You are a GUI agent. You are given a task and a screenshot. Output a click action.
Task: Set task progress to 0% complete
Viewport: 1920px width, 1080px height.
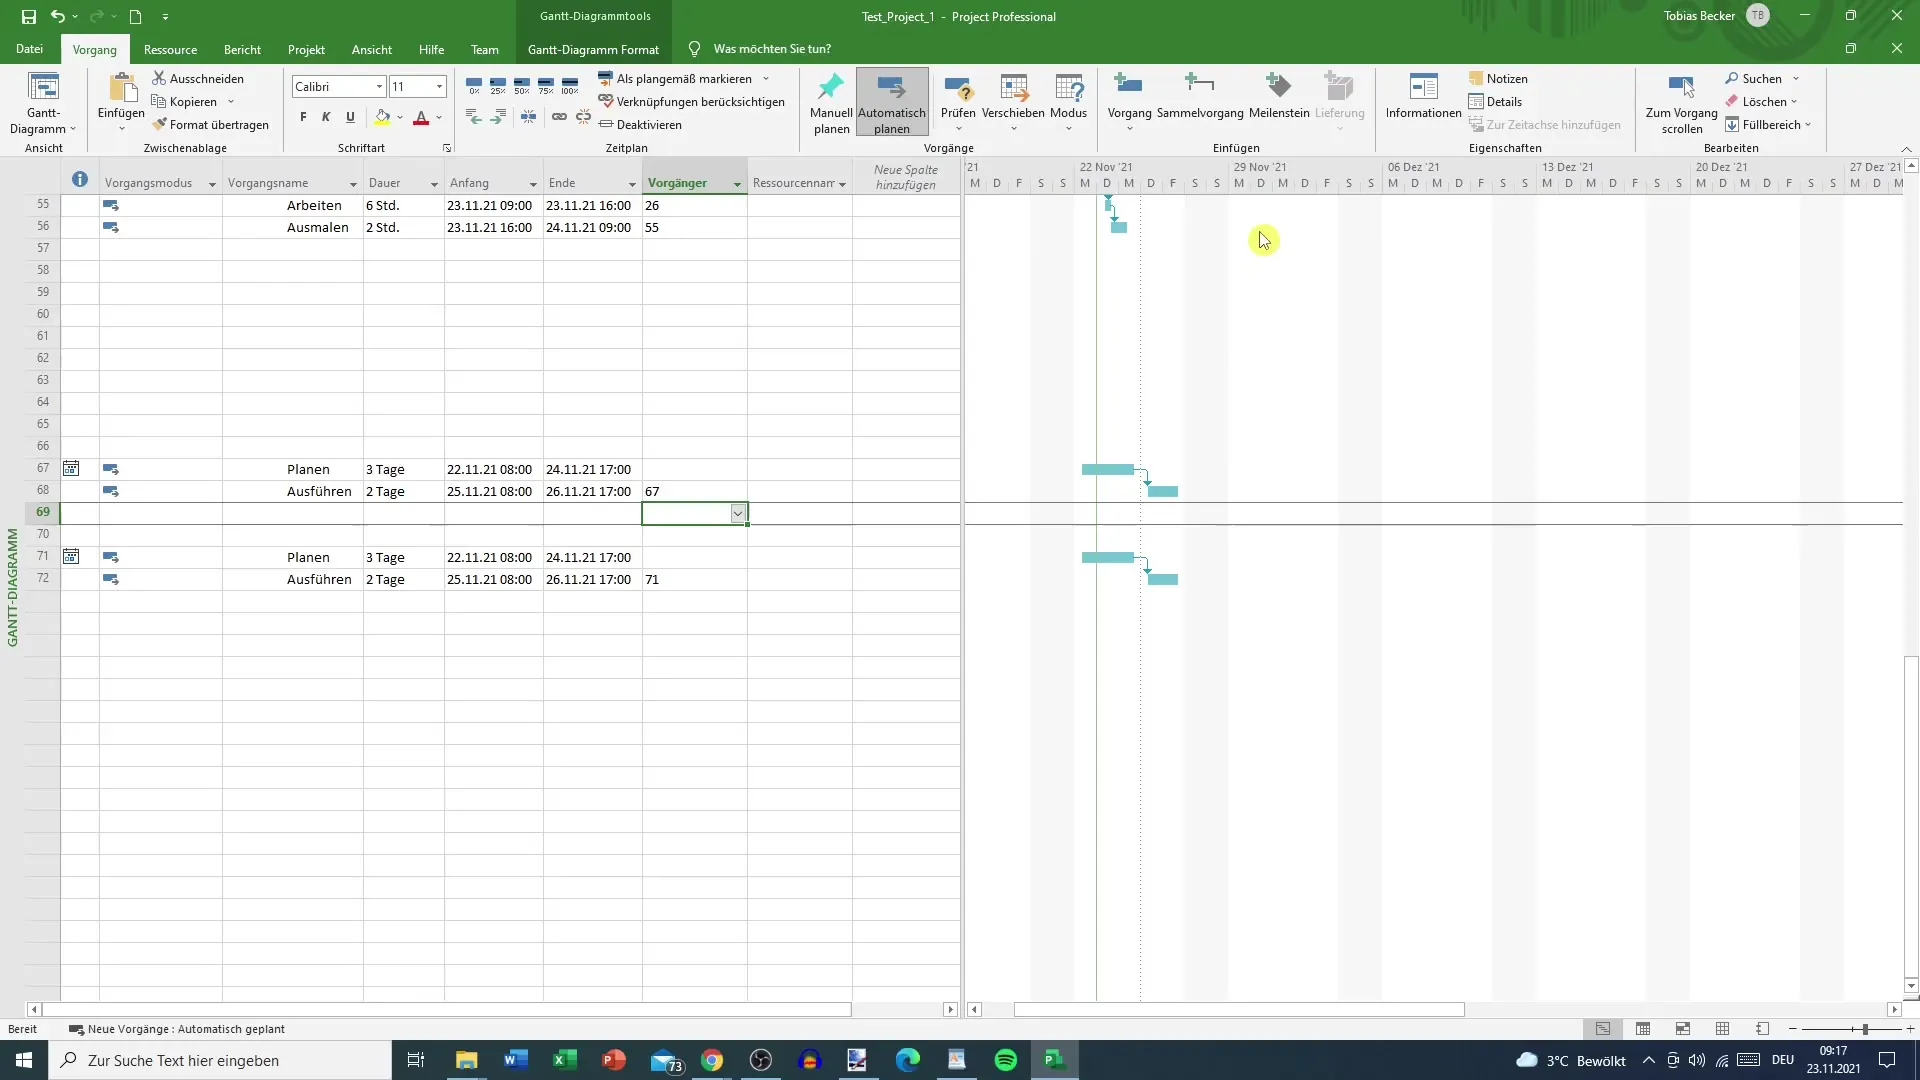click(474, 85)
